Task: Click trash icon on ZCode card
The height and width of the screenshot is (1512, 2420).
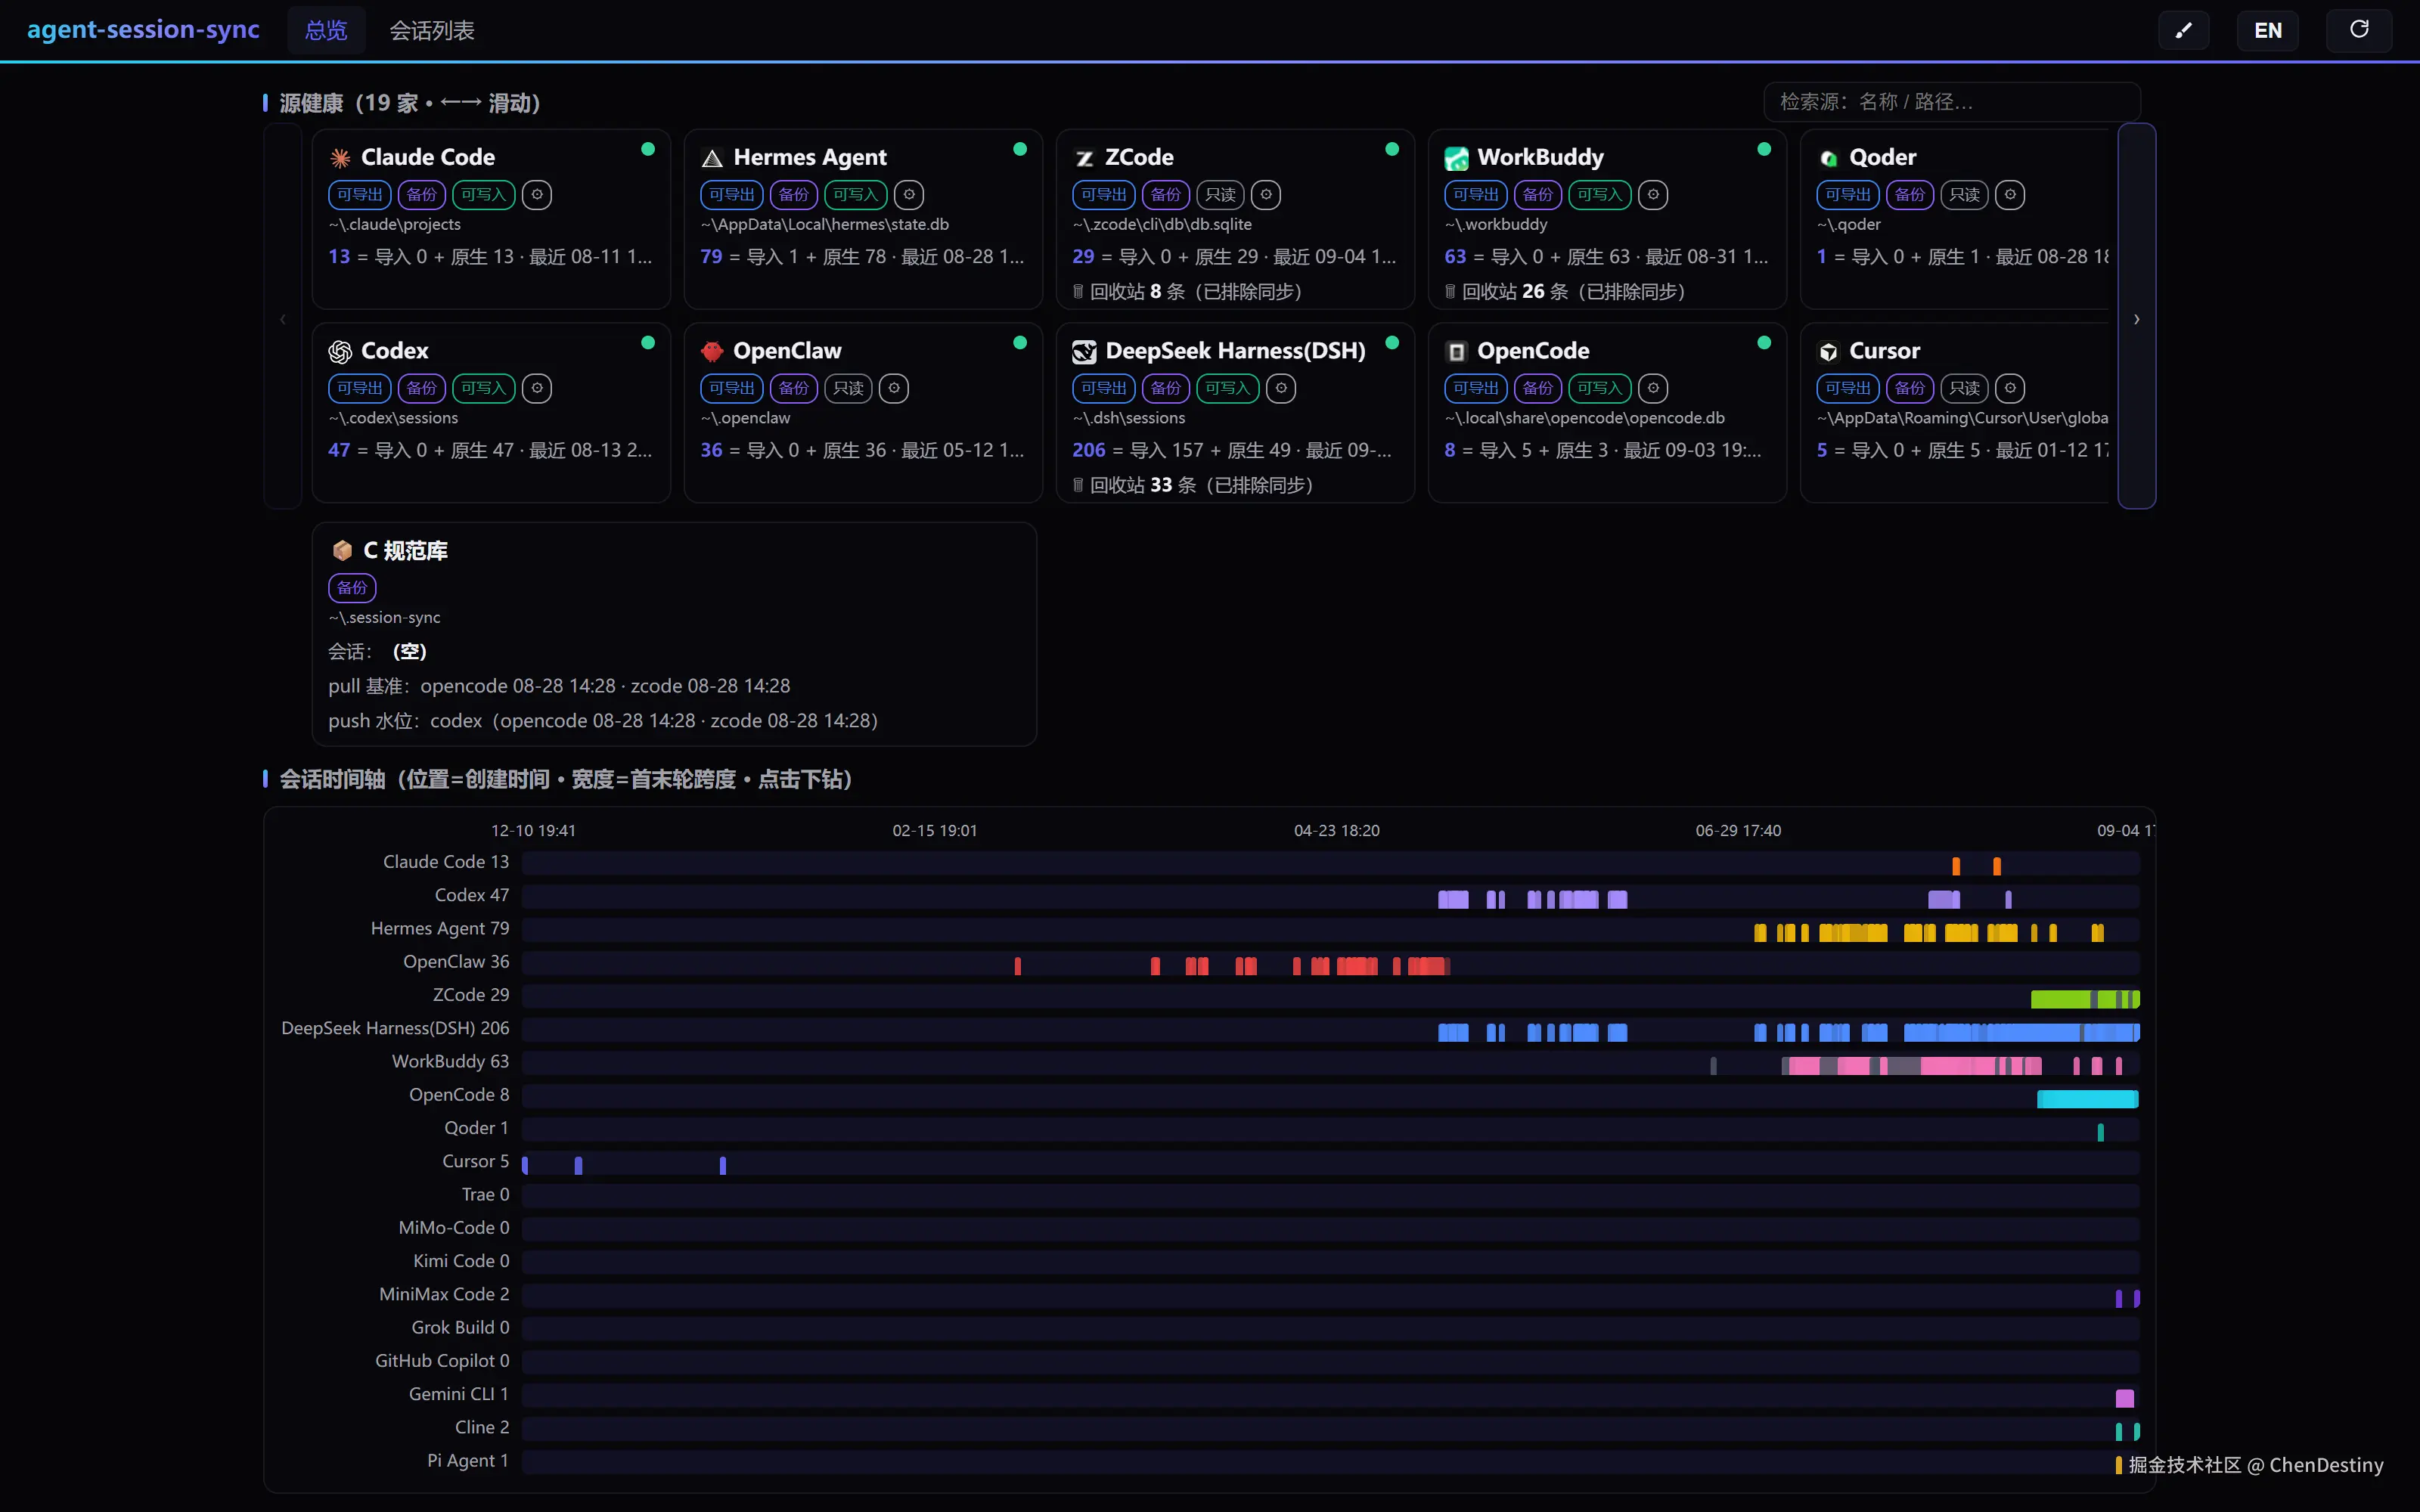Action: [x=1078, y=292]
